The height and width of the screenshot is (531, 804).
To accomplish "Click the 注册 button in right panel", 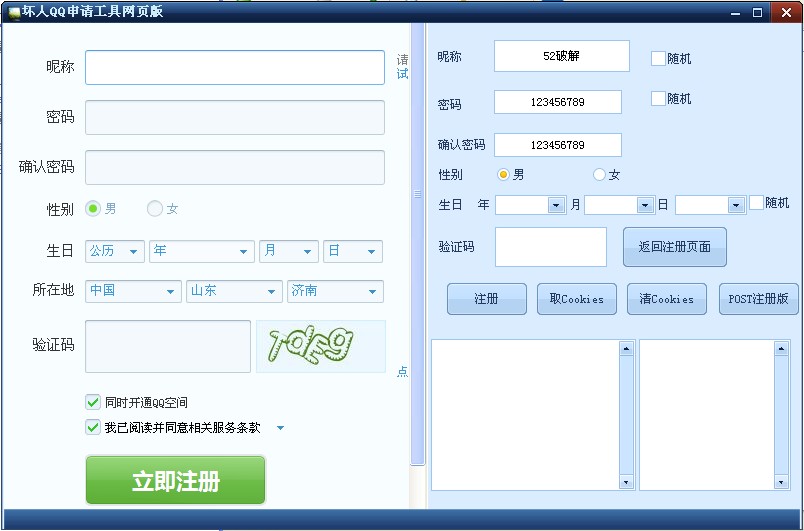I will 487,299.
